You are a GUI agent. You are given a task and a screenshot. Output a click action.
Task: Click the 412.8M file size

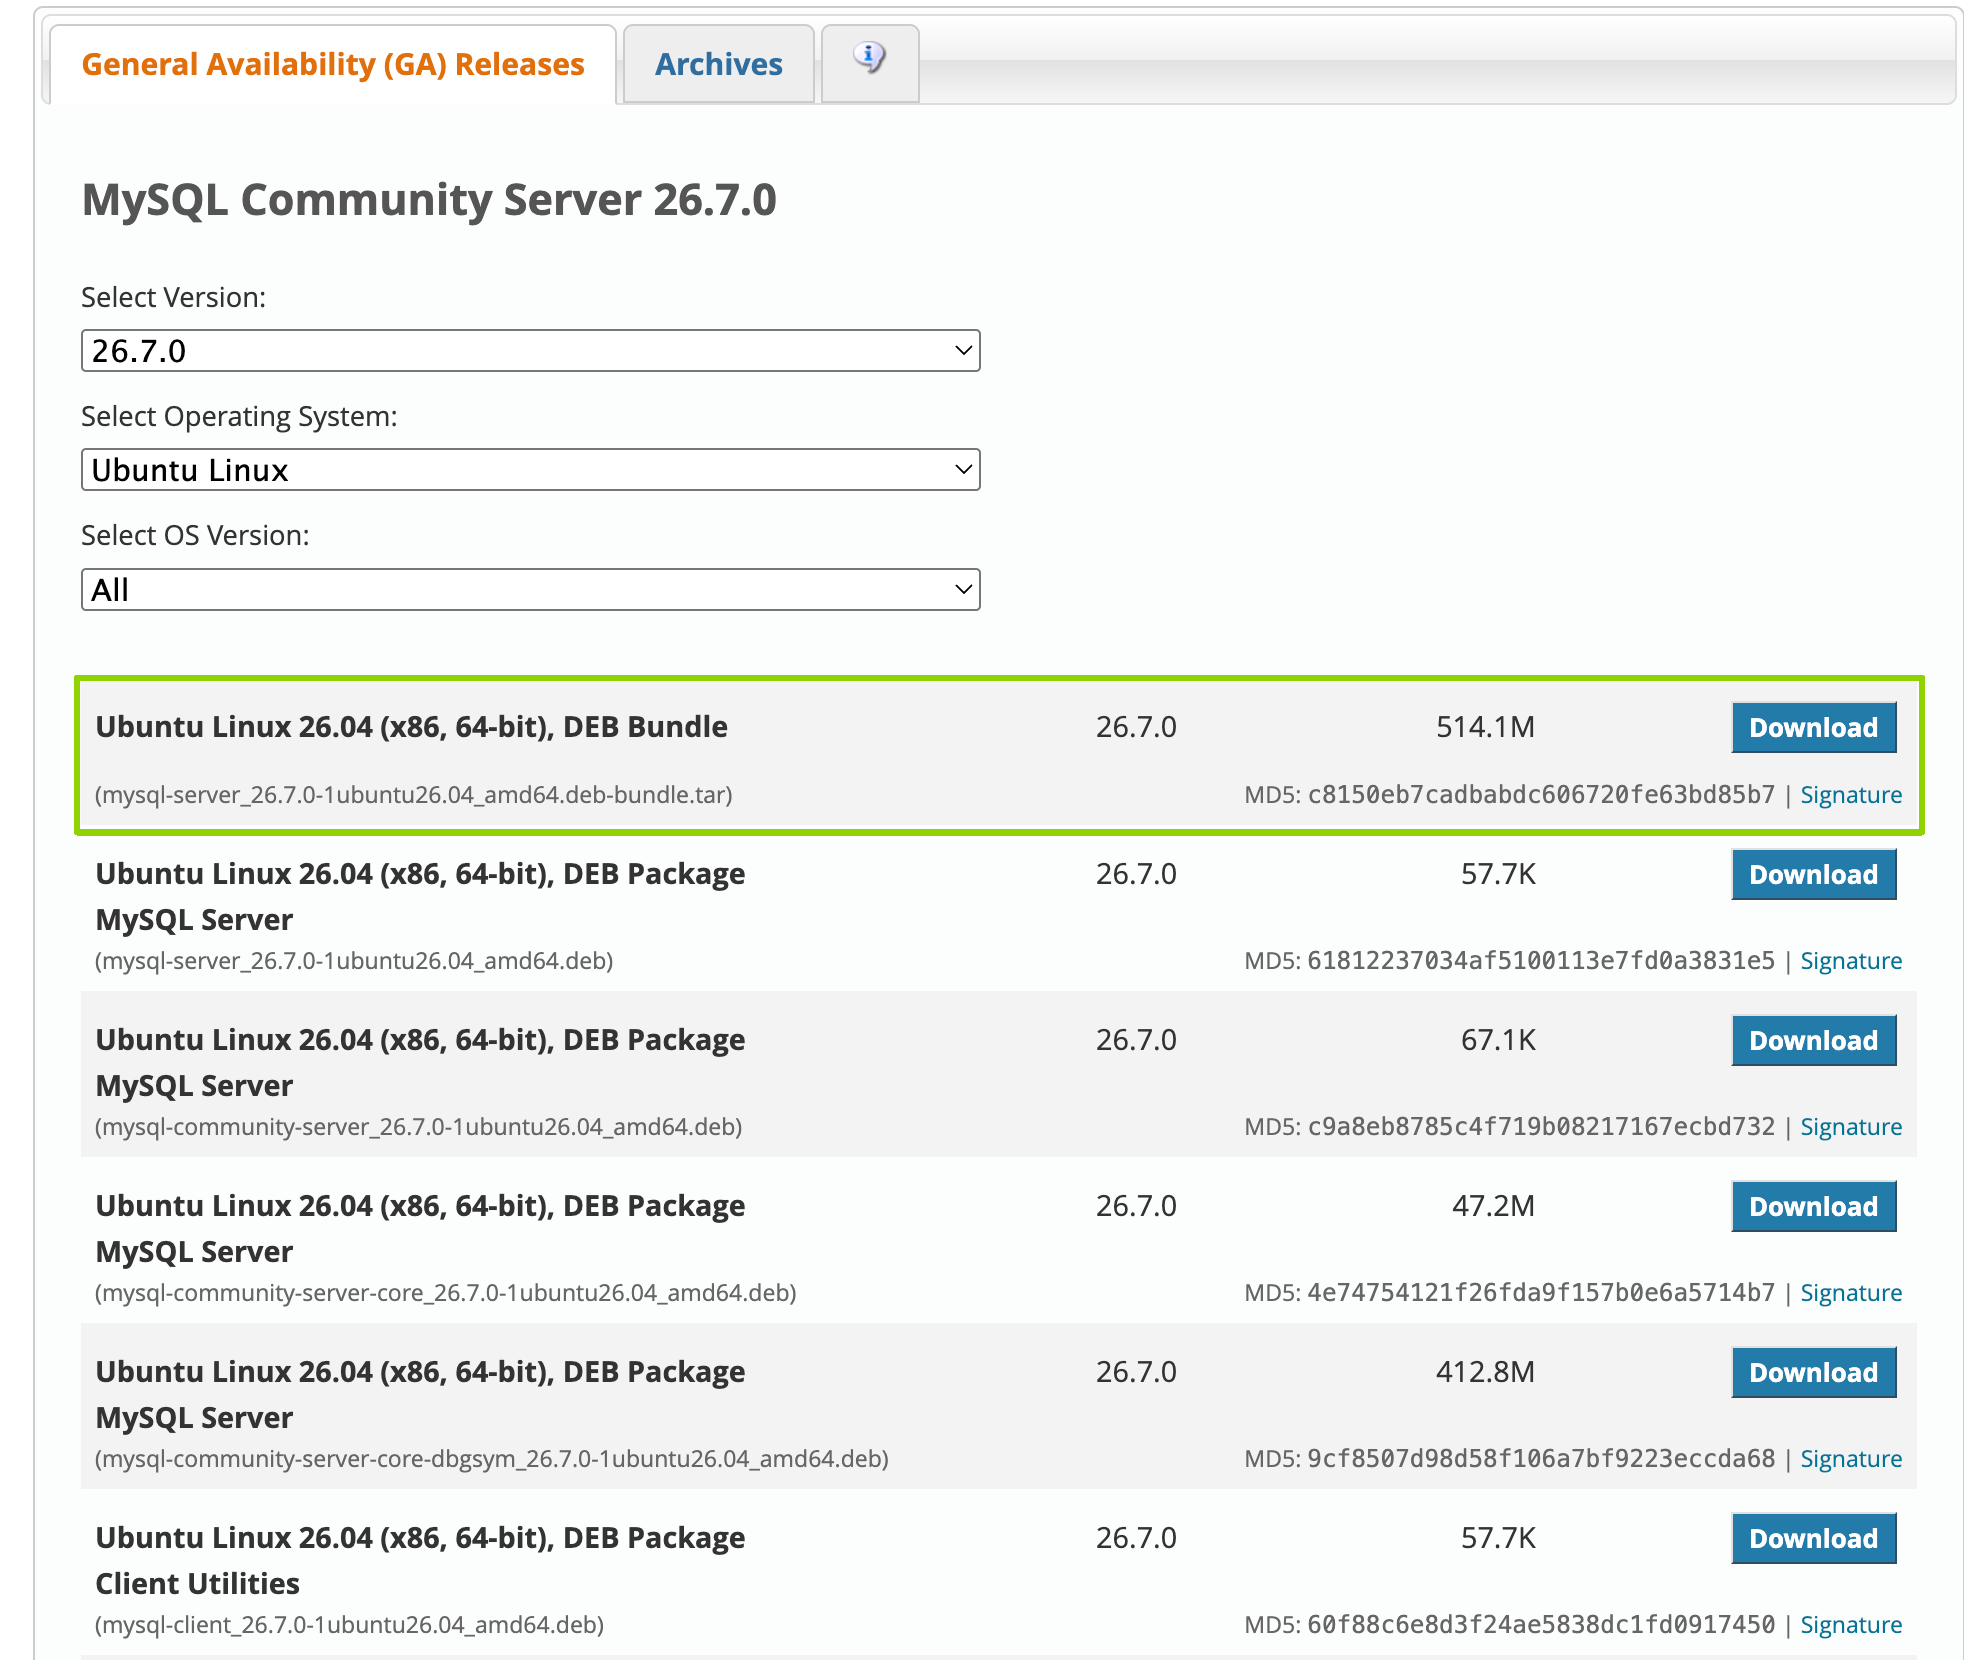pos(1485,1372)
